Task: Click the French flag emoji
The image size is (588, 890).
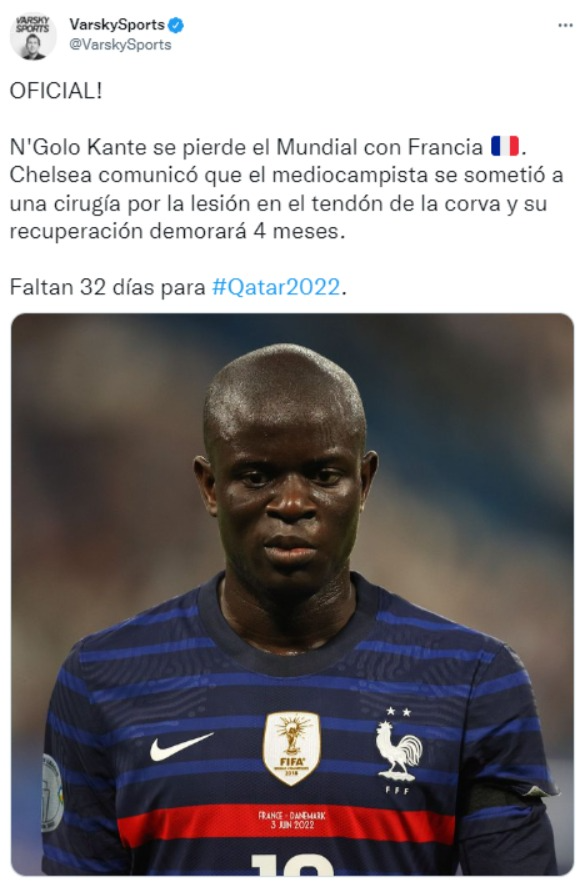Action: click(x=505, y=146)
